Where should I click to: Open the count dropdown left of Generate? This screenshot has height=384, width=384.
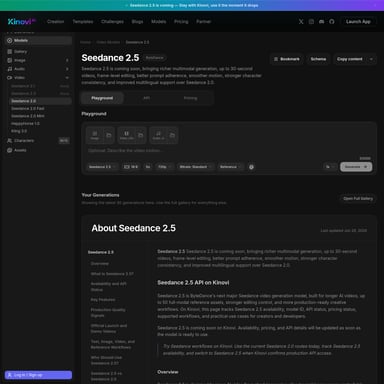(x=330, y=167)
